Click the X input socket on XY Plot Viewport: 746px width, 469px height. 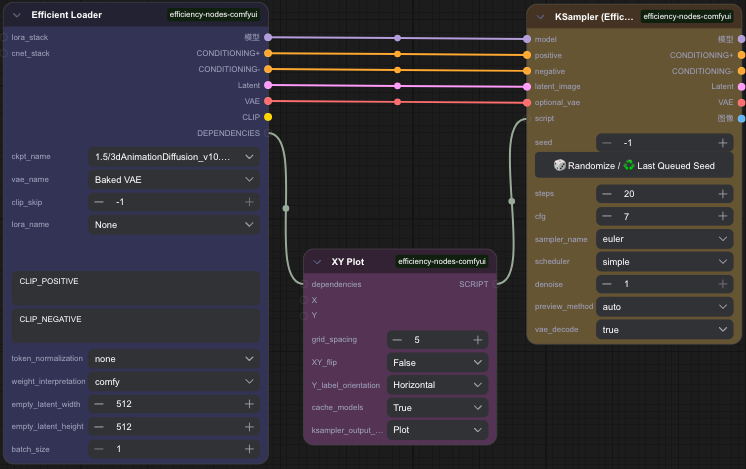pos(304,300)
